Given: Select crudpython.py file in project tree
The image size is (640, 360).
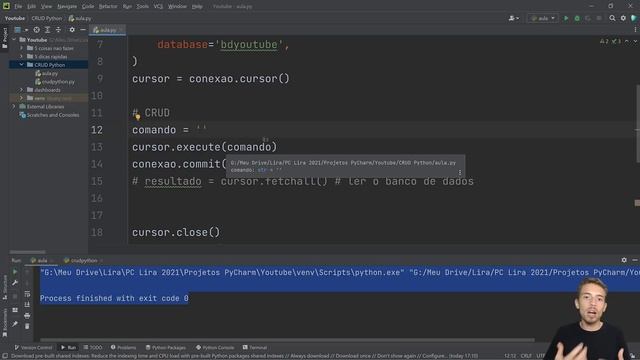Looking at the screenshot, I should pos(55,82).
